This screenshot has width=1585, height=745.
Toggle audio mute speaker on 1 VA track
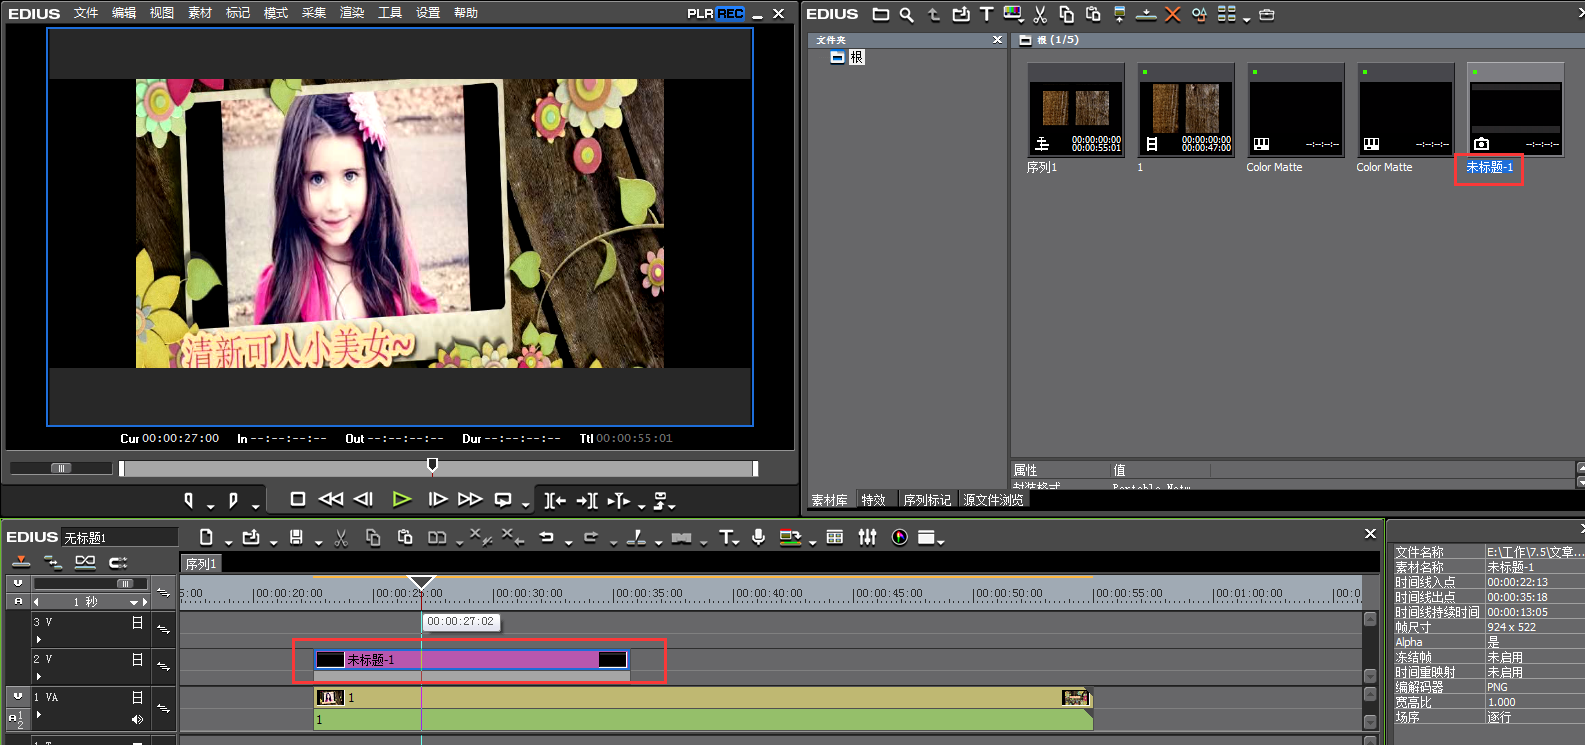click(137, 719)
